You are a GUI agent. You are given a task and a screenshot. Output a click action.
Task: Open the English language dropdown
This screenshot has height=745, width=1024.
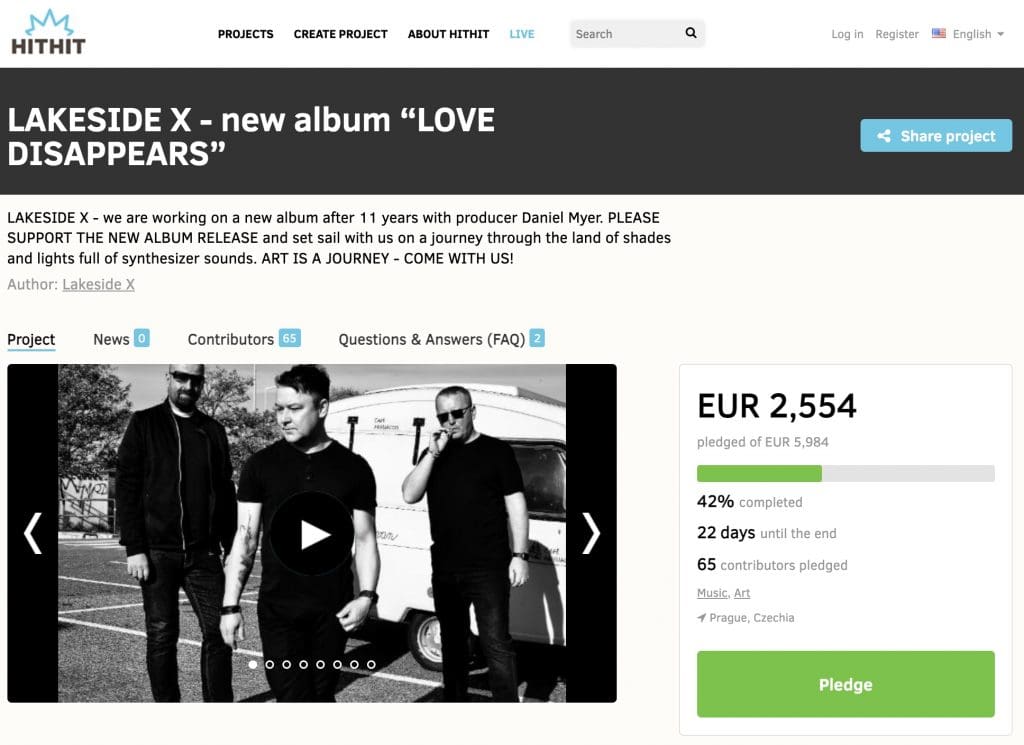click(978, 34)
